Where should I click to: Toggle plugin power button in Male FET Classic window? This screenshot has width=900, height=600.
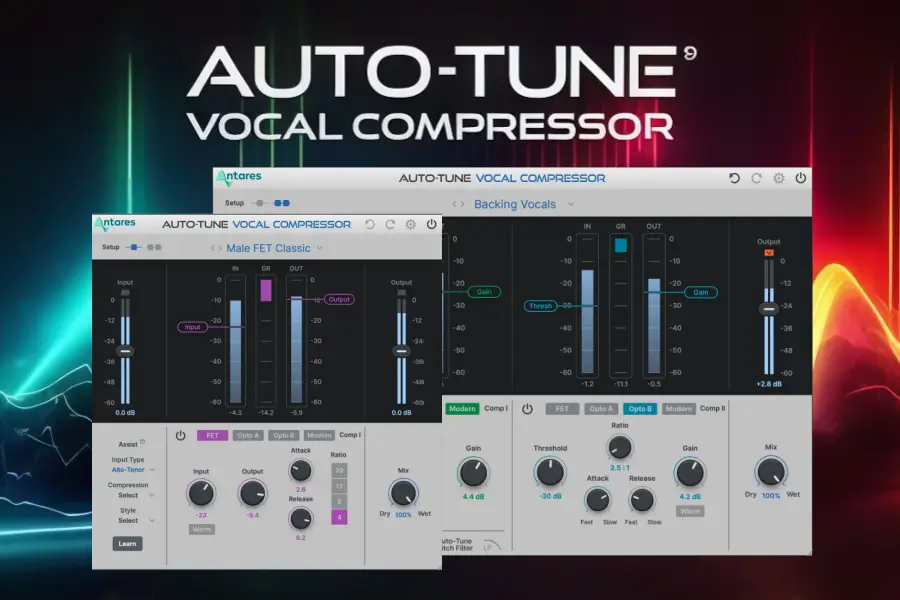[x=431, y=224]
